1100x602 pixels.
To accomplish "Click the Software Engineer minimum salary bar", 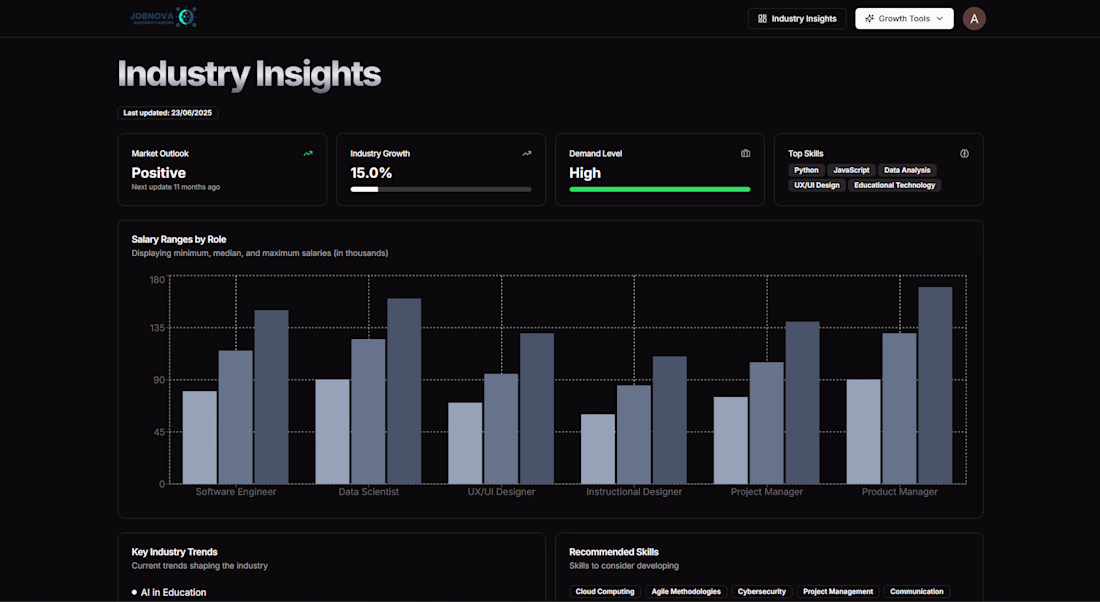I will point(200,438).
